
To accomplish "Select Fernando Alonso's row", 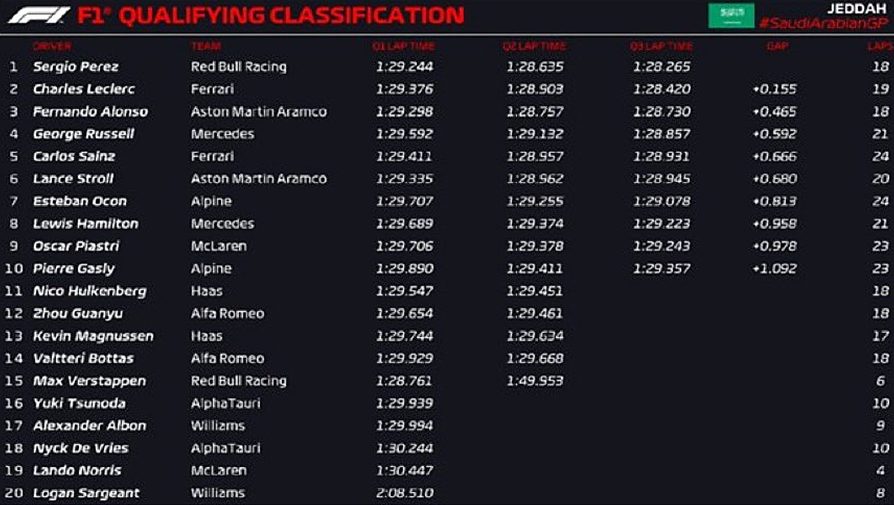I will coord(447,112).
